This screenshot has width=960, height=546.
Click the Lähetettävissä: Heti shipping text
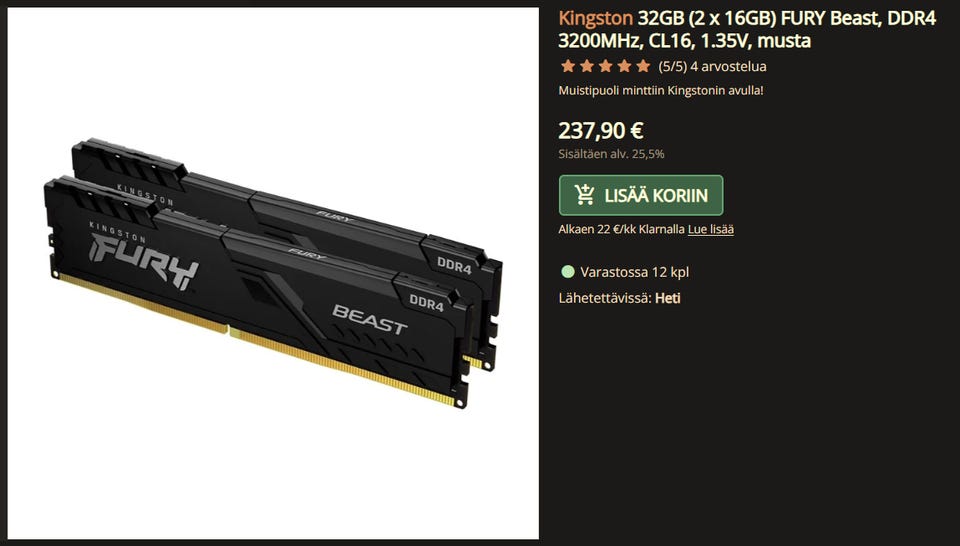click(619, 299)
